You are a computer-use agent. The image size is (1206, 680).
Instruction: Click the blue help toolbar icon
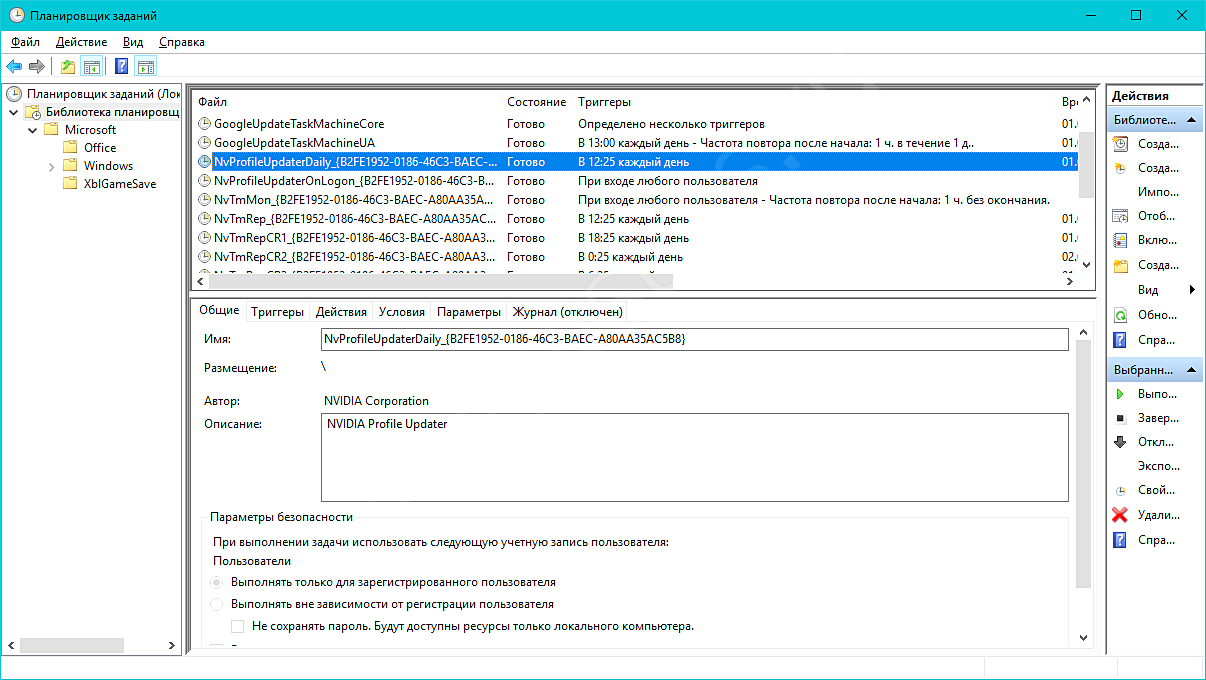(121, 67)
